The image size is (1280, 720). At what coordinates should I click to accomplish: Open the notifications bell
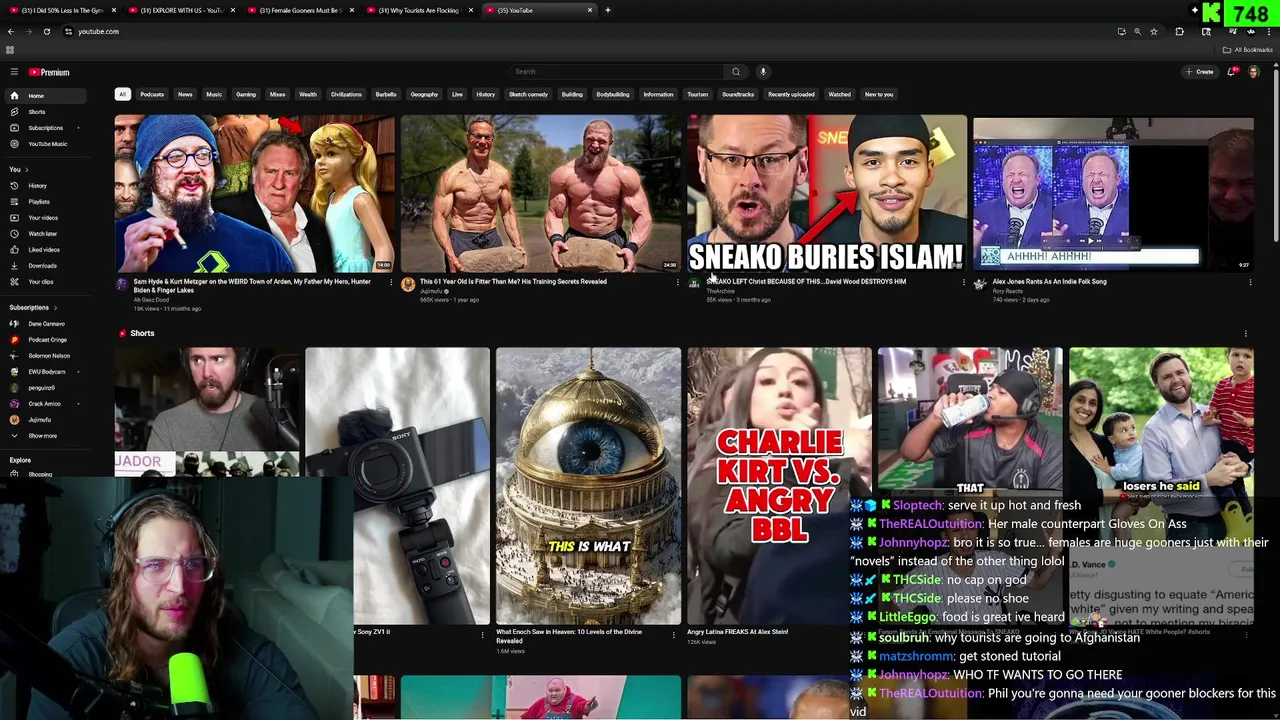(1233, 72)
